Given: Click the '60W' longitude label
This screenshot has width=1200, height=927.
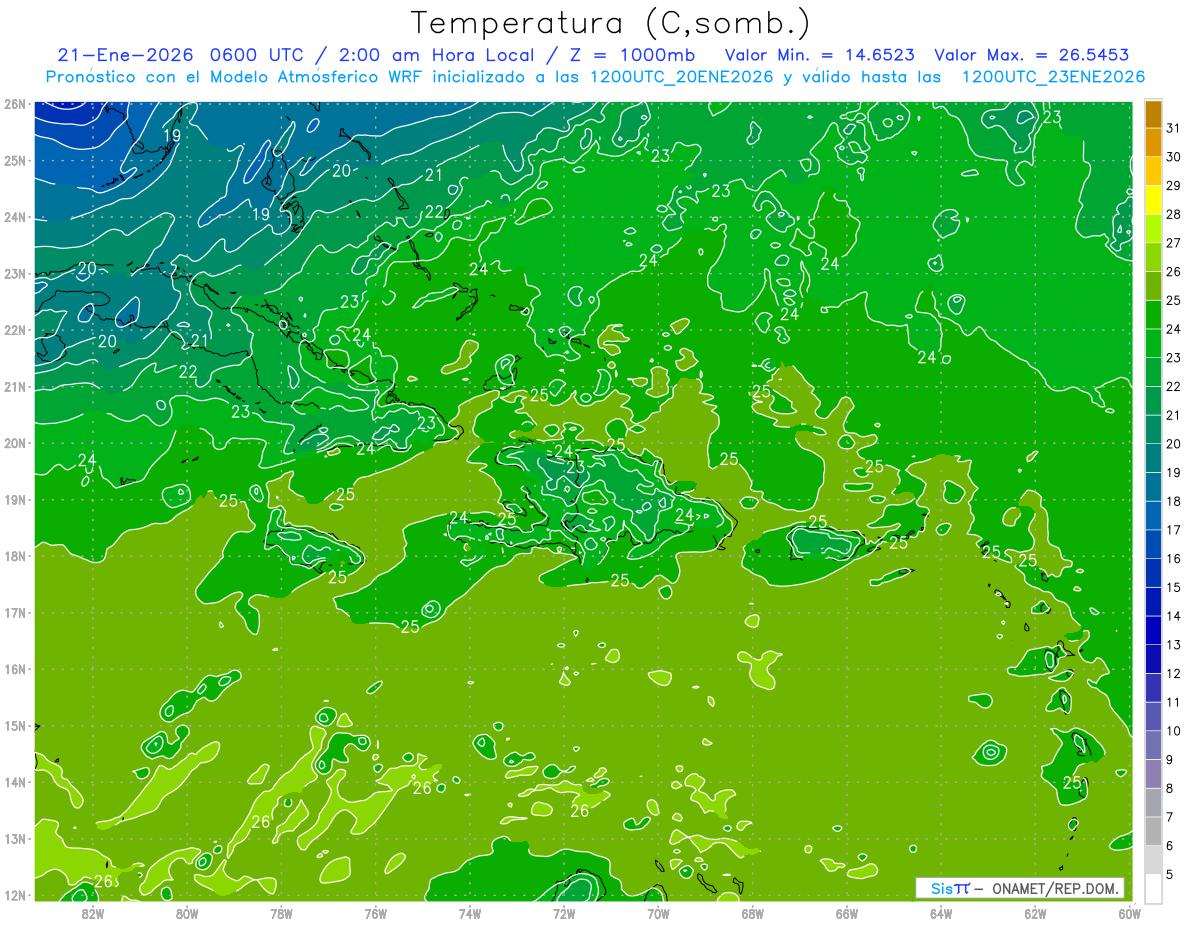Looking at the screenshot, I should point(1129,914).
